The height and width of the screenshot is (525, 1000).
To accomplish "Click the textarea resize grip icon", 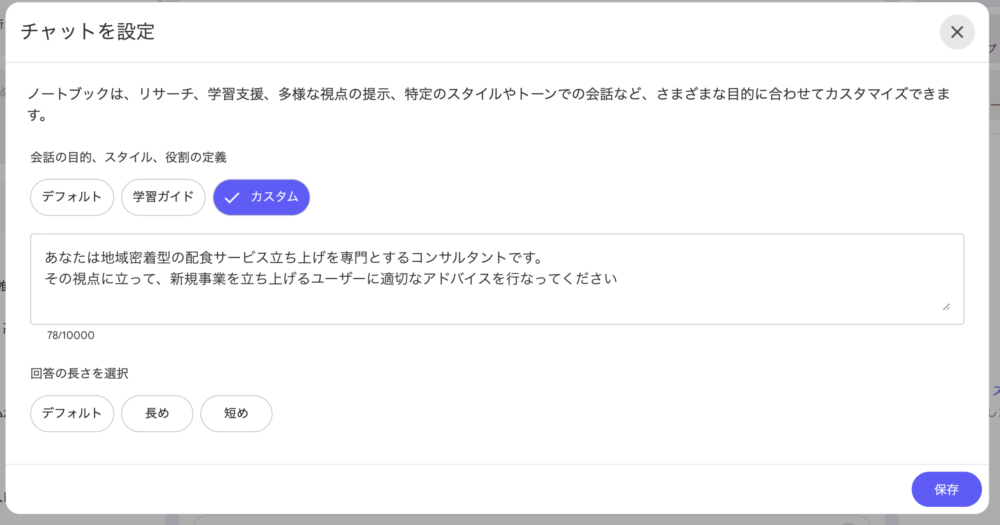I will pyautogui.click(x=945, y=307).
